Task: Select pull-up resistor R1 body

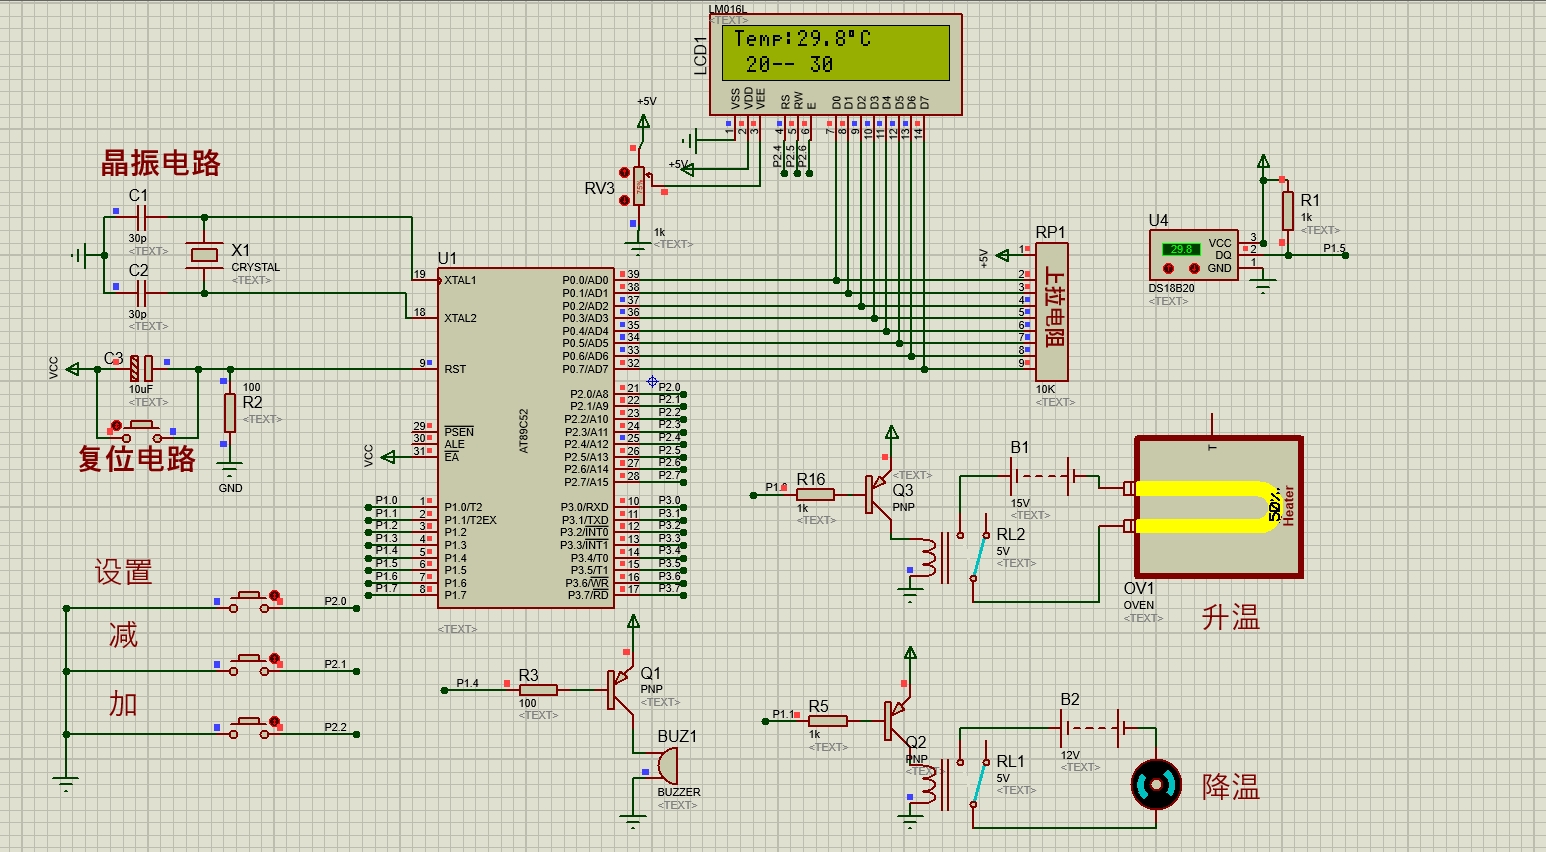Action: [1288, 212]
